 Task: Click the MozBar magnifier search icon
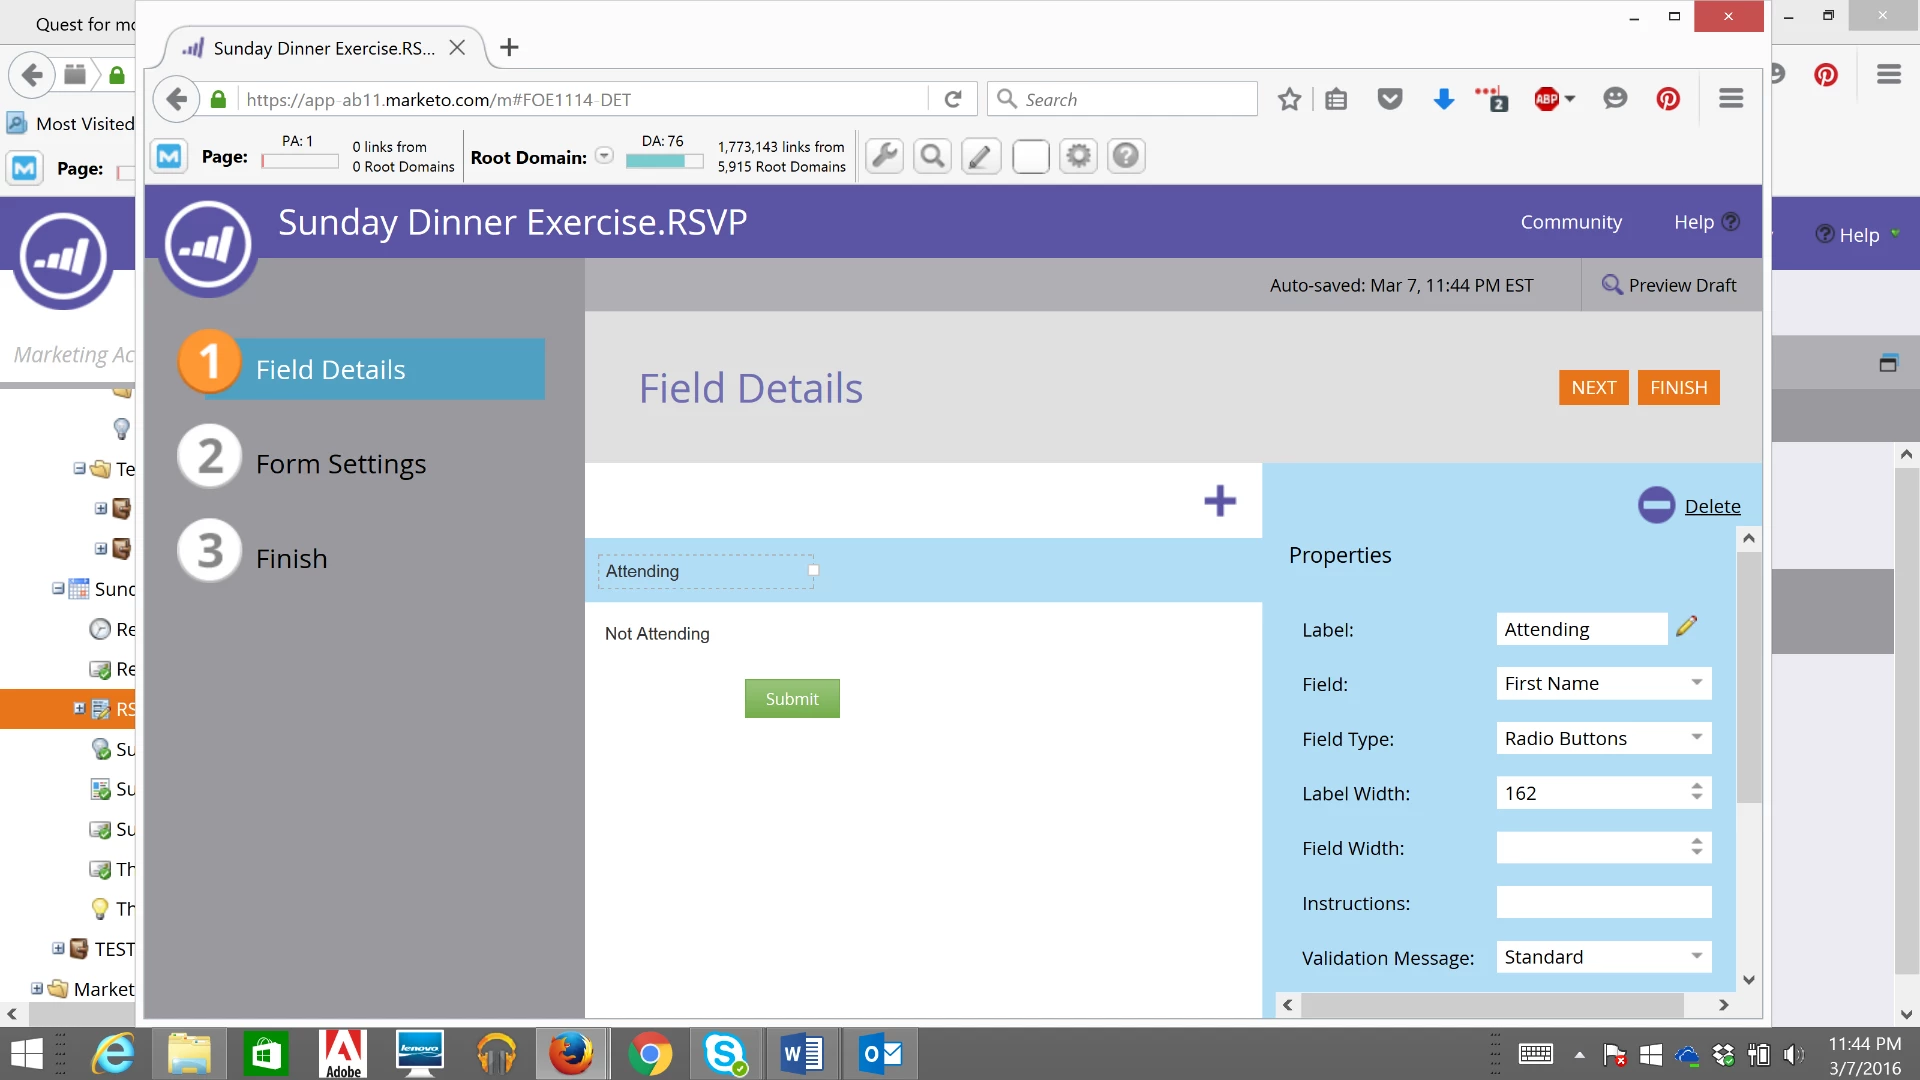pos(932,156)
